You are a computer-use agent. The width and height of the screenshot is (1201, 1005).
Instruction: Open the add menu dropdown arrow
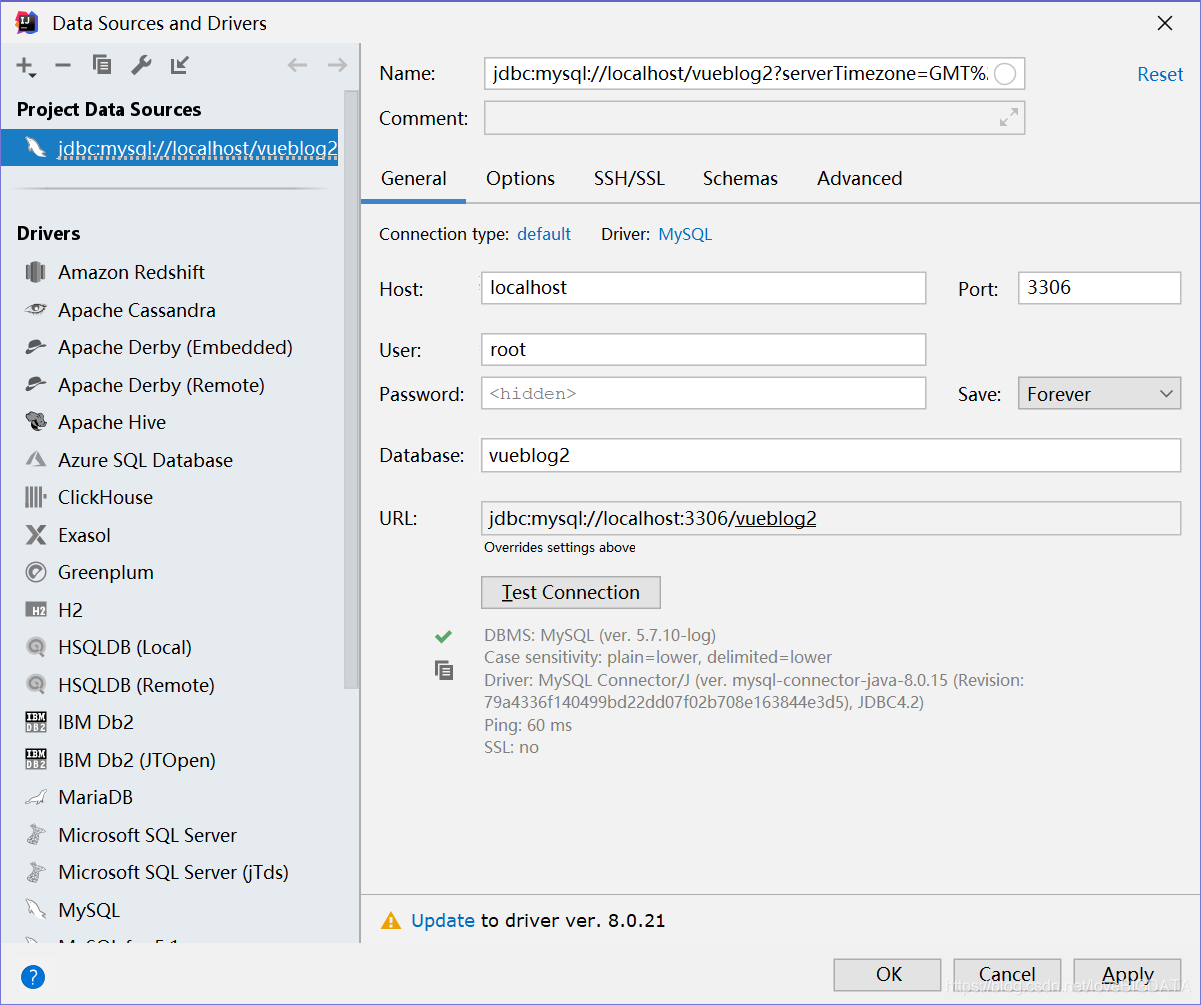coord(33,76)
